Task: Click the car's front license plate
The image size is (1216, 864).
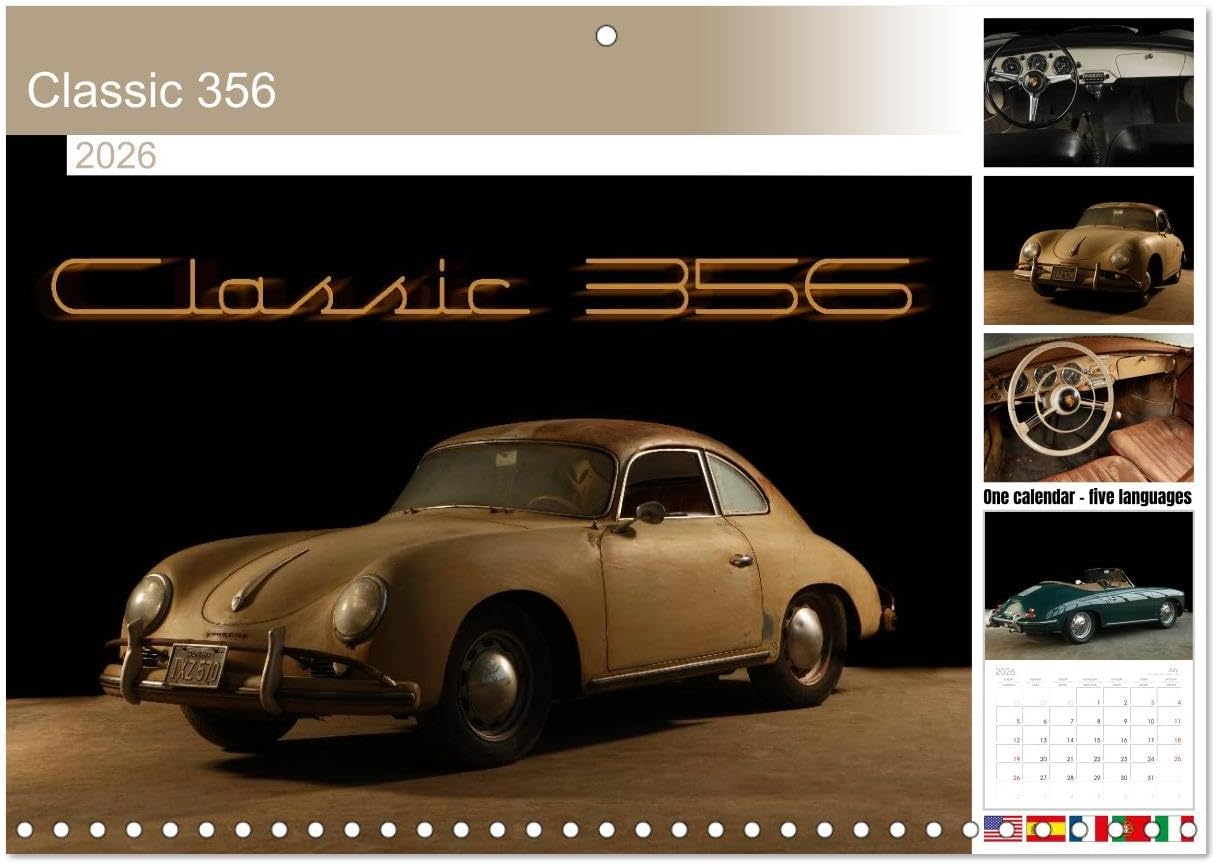Action: click(196, 665)
